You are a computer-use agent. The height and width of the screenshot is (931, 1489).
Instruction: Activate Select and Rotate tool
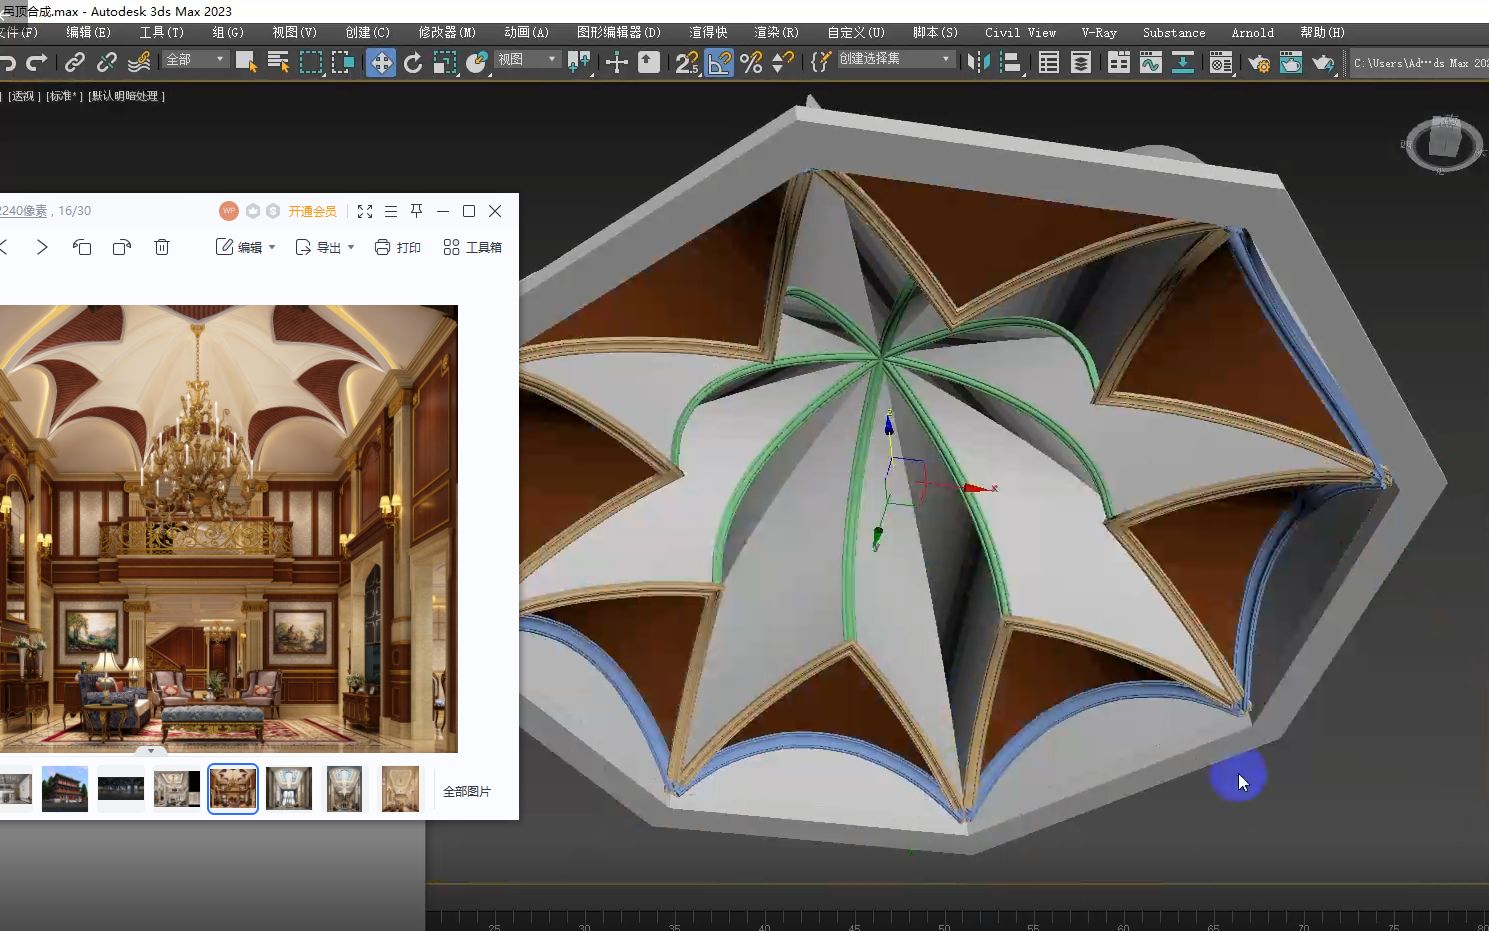coord(413,62)
